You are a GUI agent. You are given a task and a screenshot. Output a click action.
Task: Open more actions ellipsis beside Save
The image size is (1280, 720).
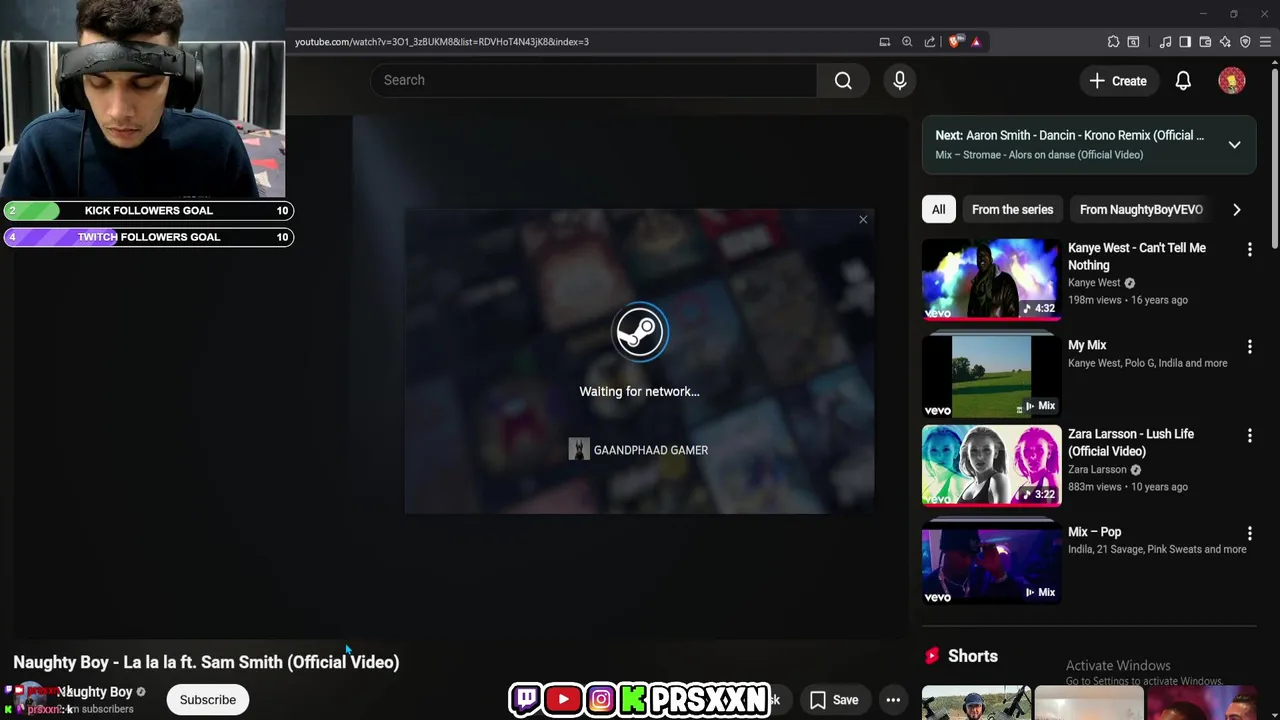click(x=893, y=700)
